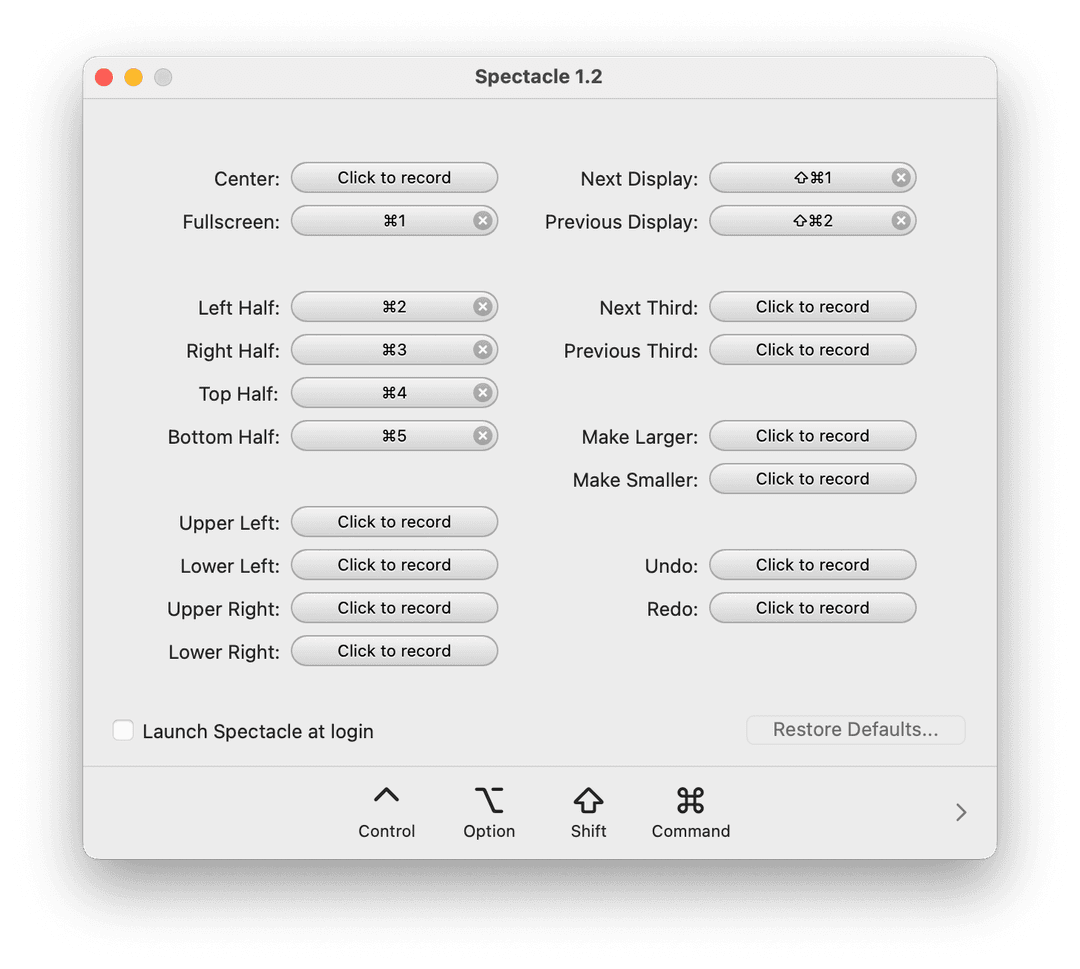Record a shortcut for Upper Left

394,522
